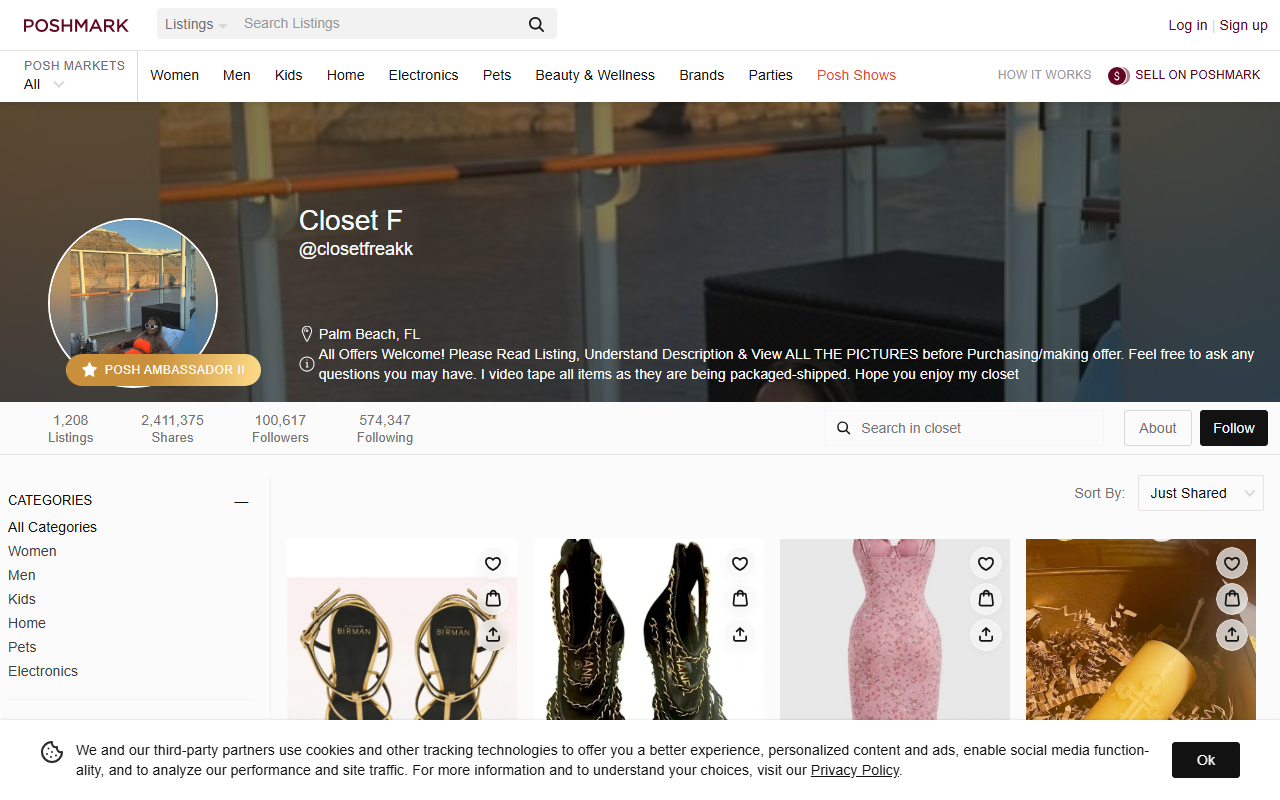Viewport: 1280px width, 800px height.
Task: Click the Log in link
Action: [x=1188, y=25]
